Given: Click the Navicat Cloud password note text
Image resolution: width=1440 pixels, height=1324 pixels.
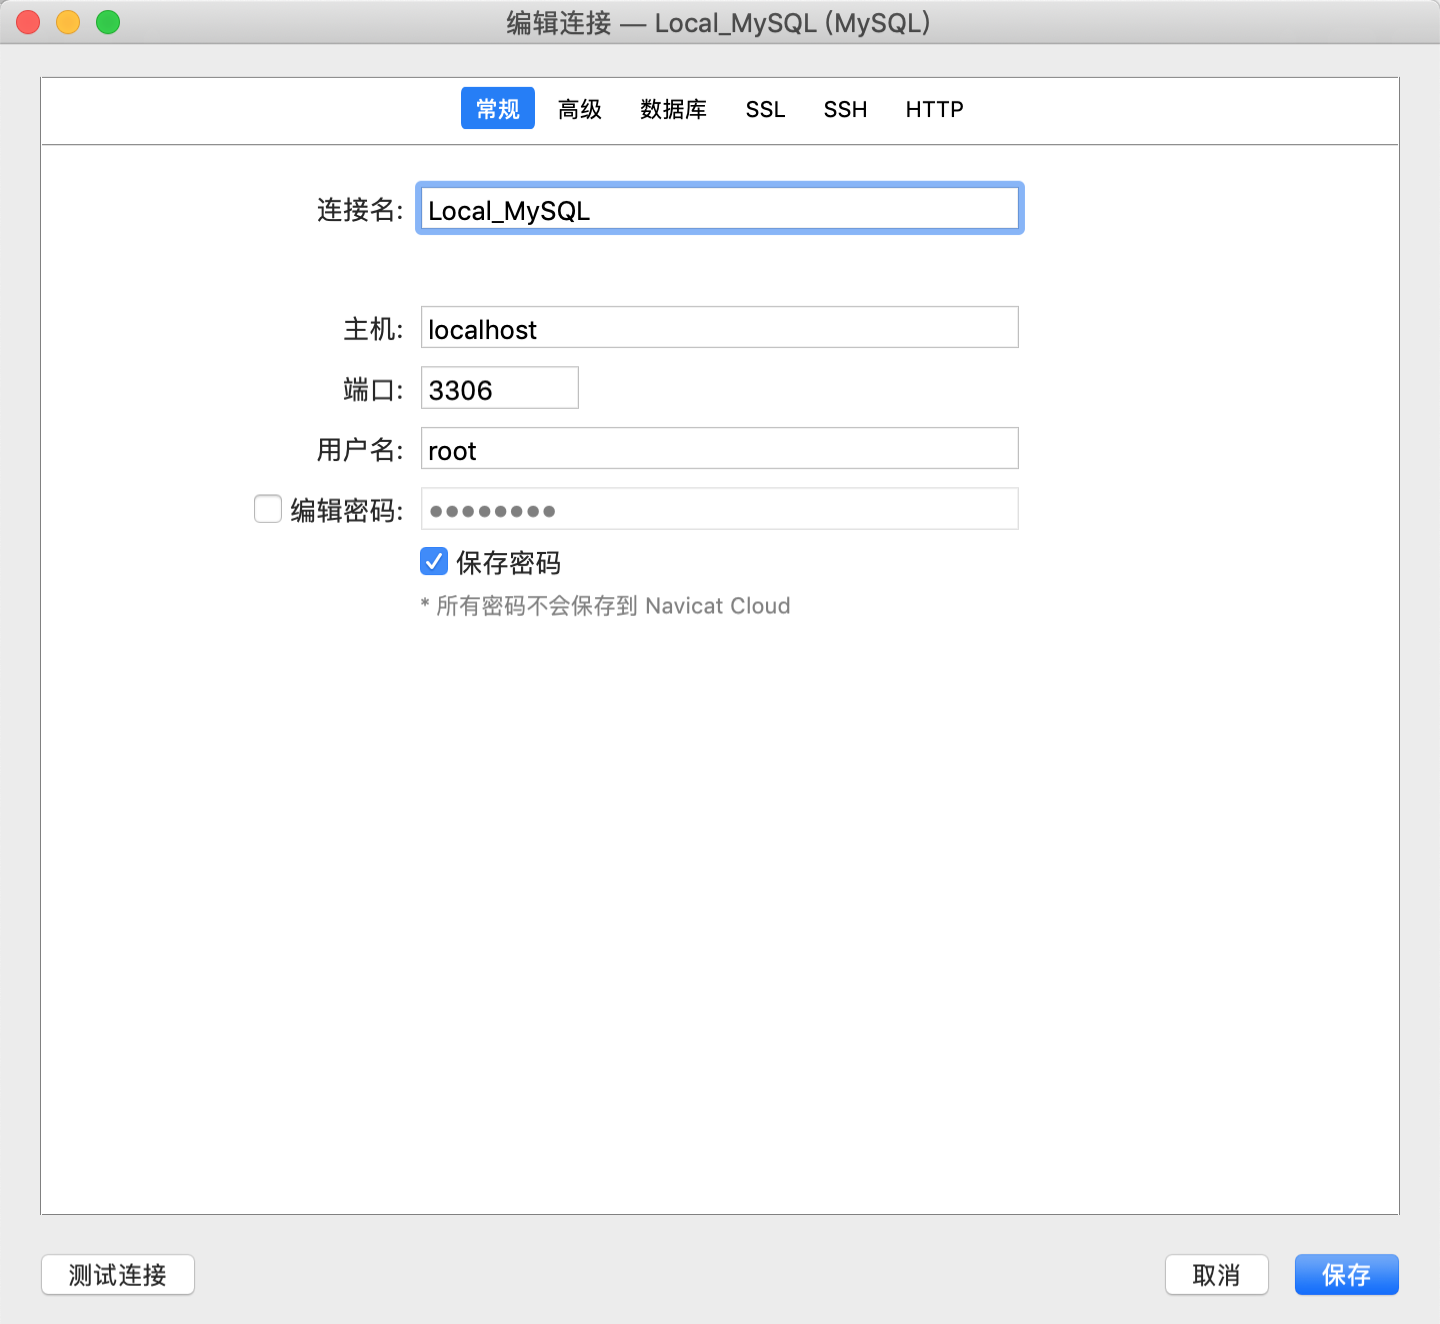Looking at the screenshot, I should click(606, 606).
